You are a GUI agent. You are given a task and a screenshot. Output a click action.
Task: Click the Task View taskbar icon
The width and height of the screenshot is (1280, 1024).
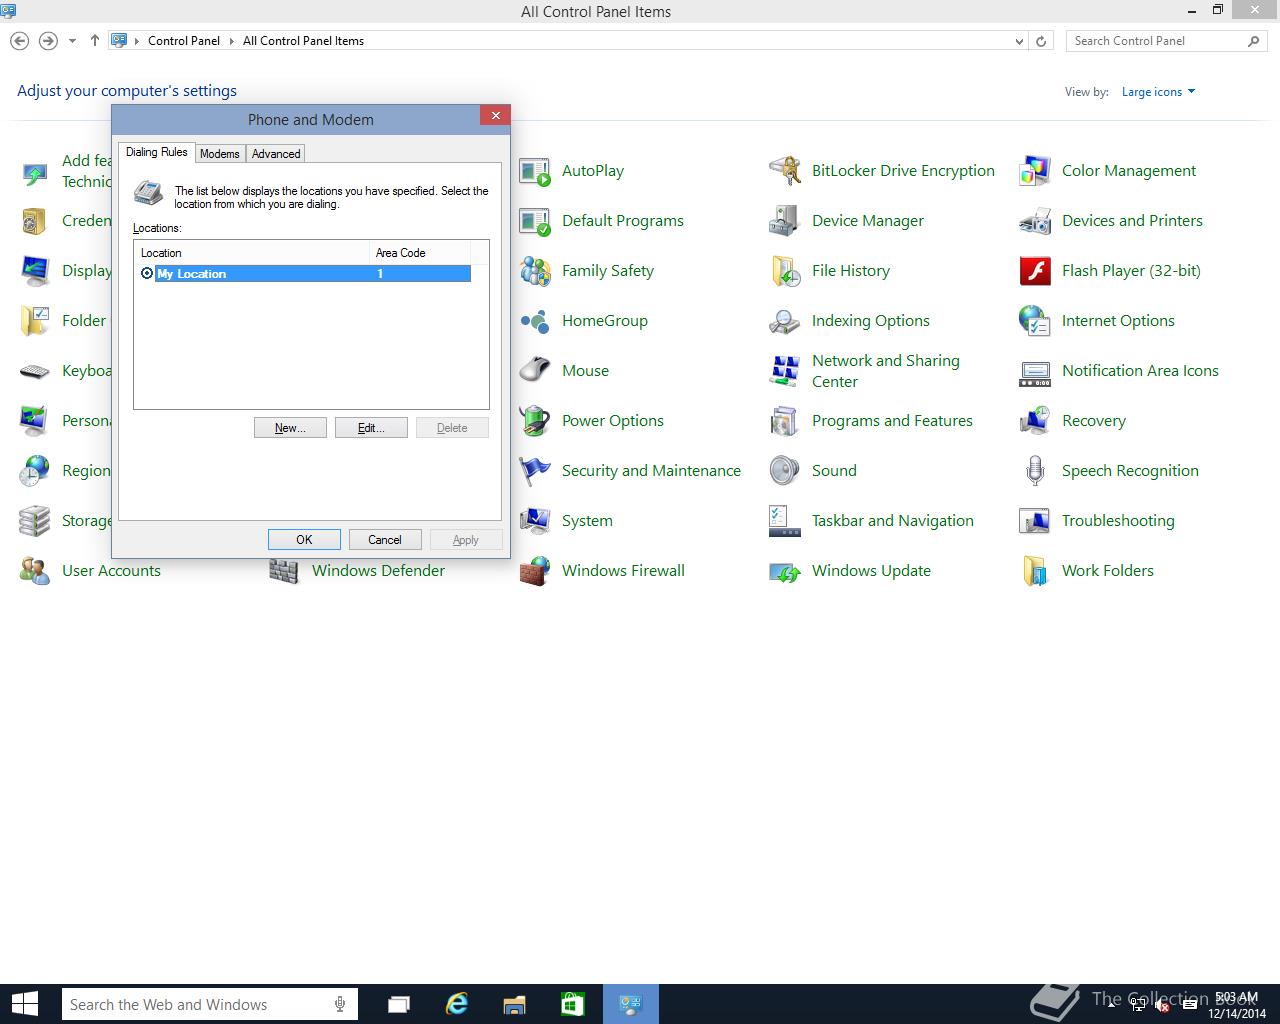399,1004
